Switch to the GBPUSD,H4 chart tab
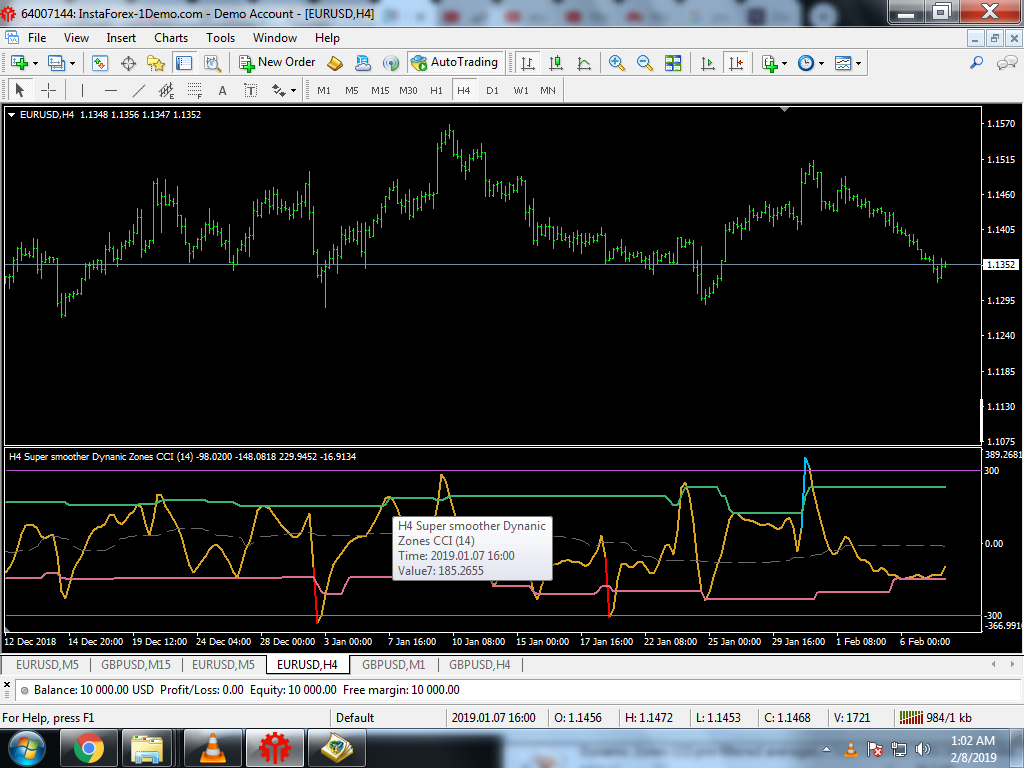This screenshot has height=768, width=1024. pos(479,664)
